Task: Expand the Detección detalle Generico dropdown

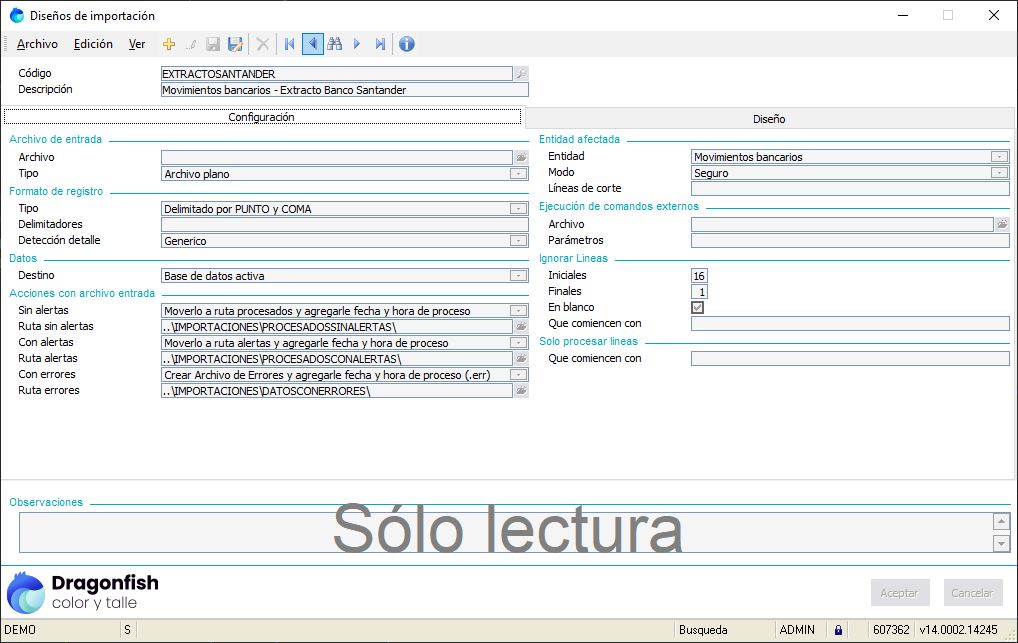Action: [518, 241]
